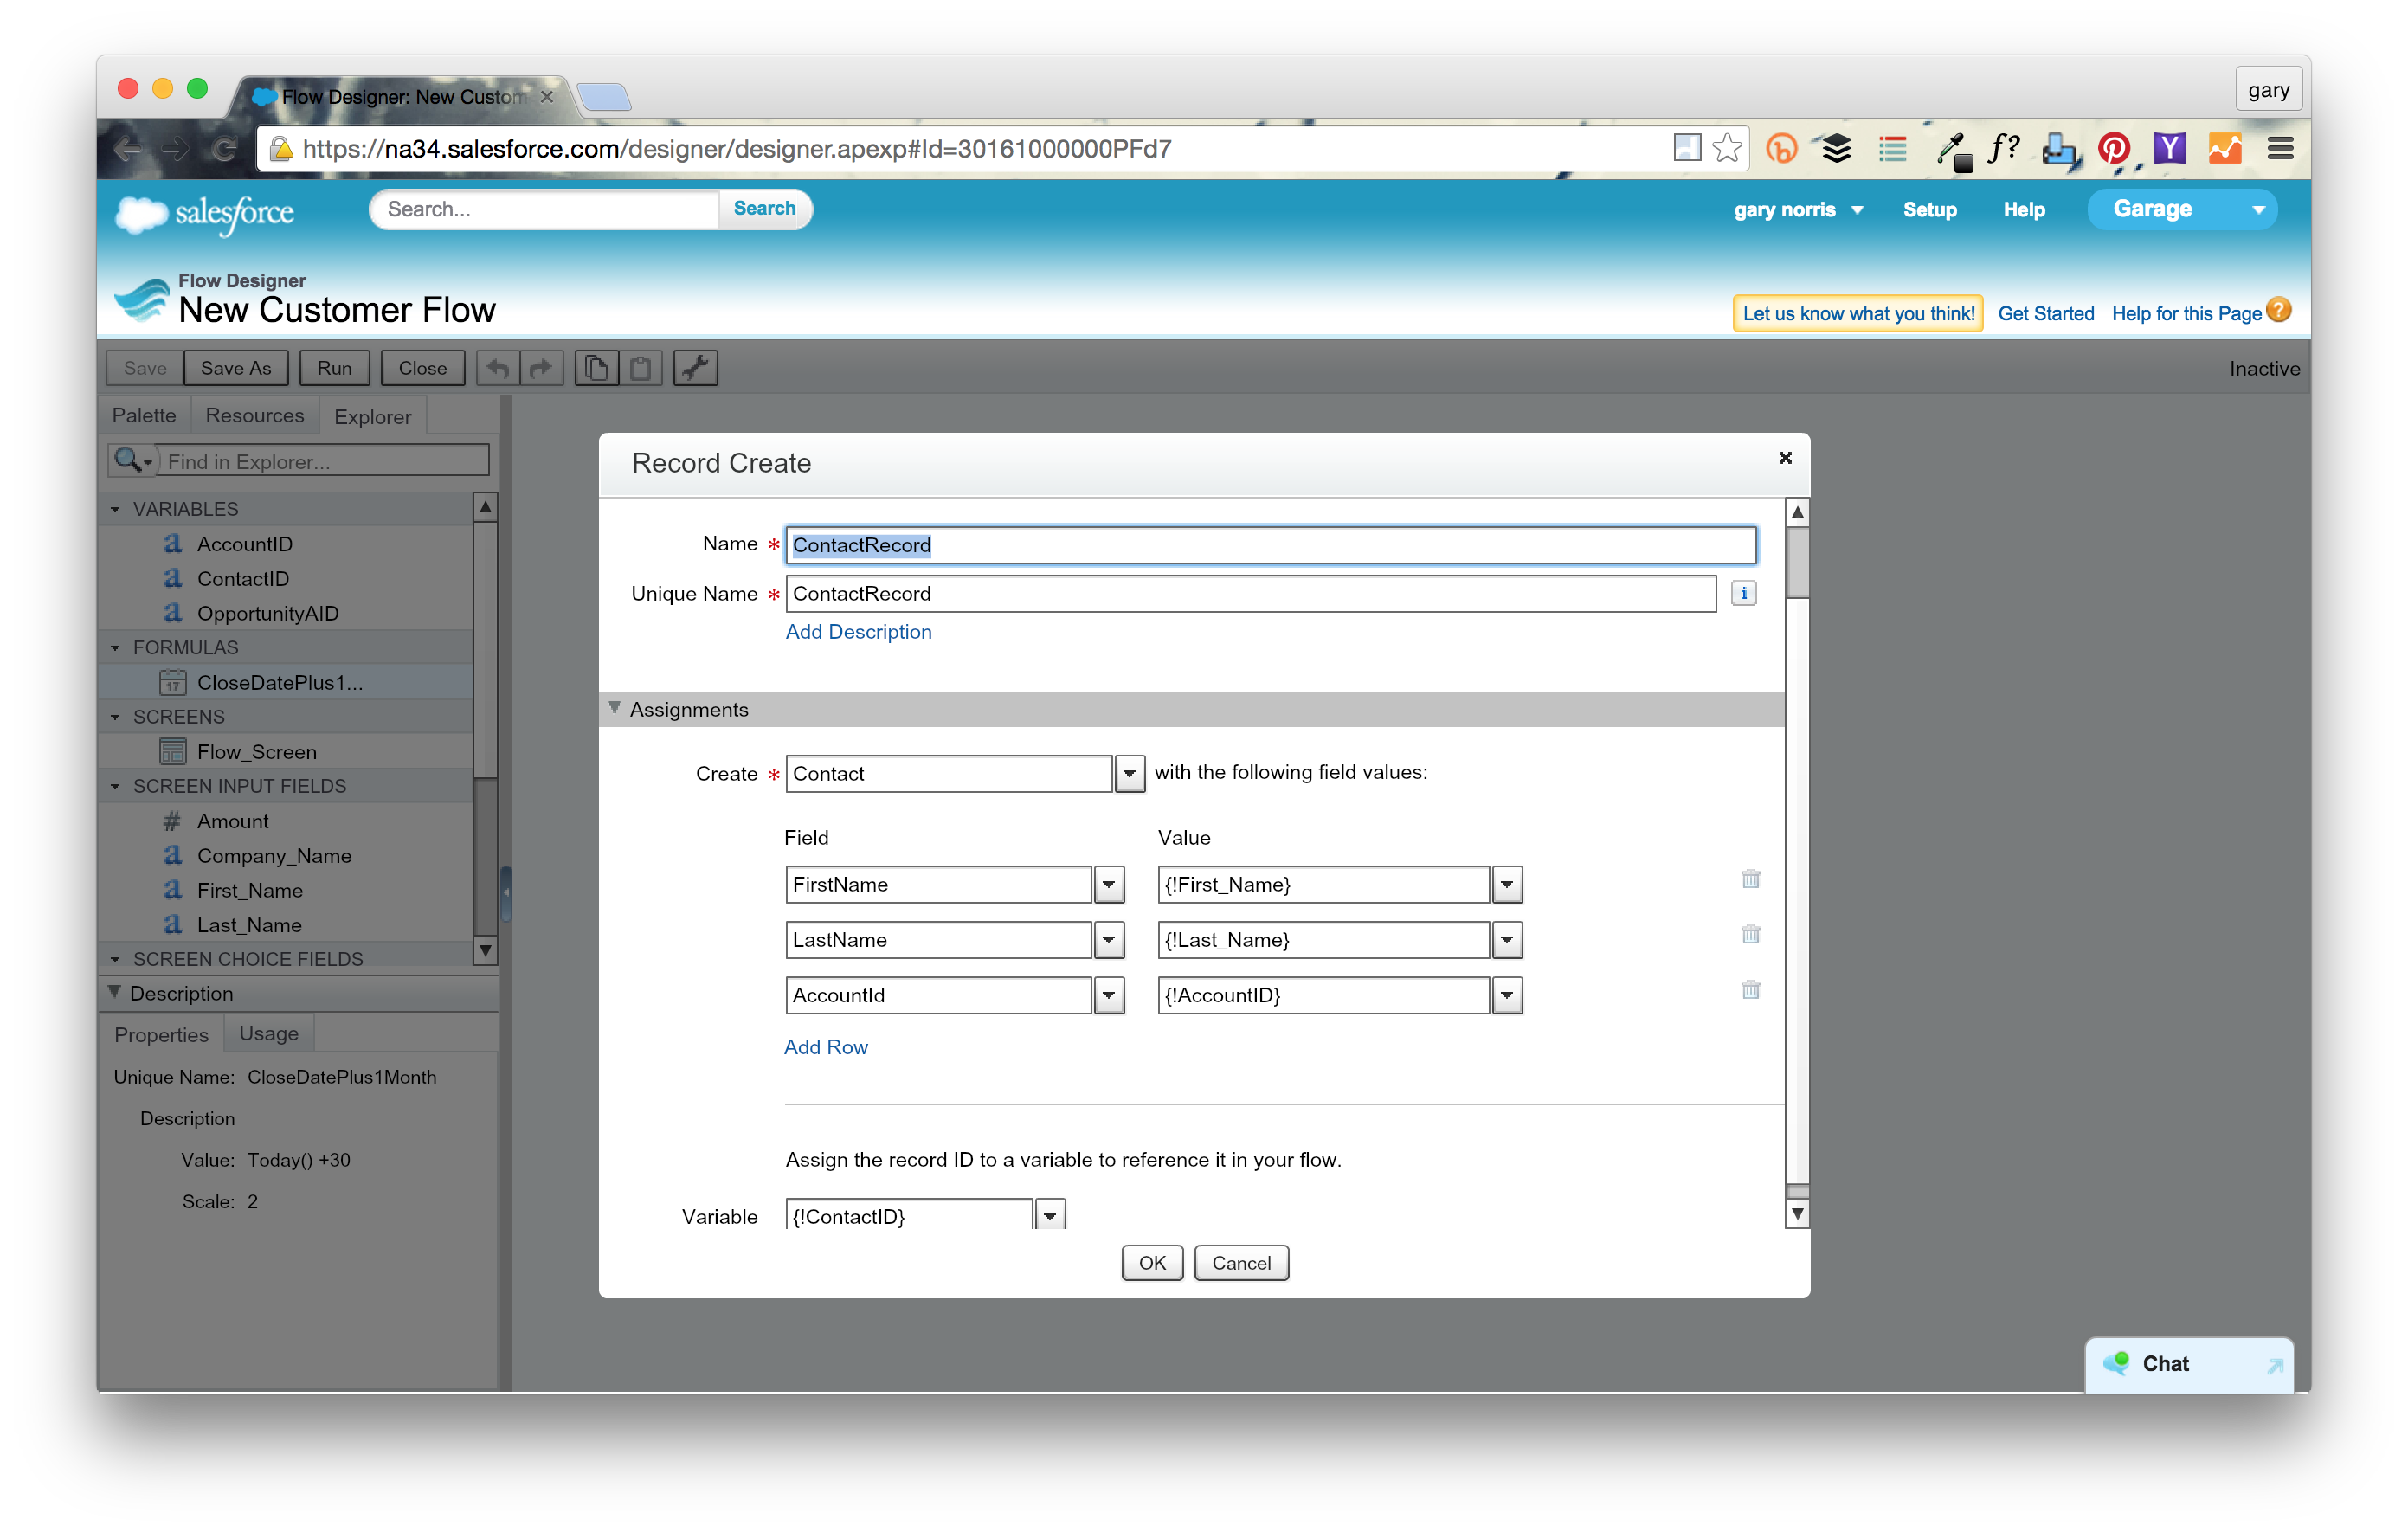Click the undo arrow in toolbar
Image resolution: width=2408 pixels, height=1532 pixels.
click(498, 368)
